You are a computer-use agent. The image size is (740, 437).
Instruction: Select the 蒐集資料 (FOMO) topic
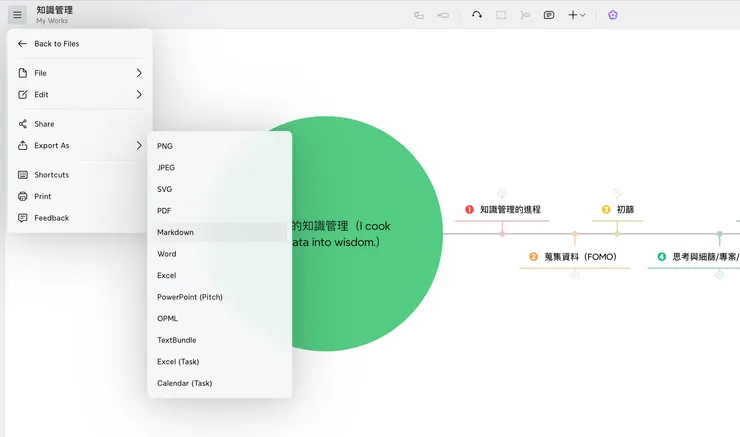coord(574,257)
